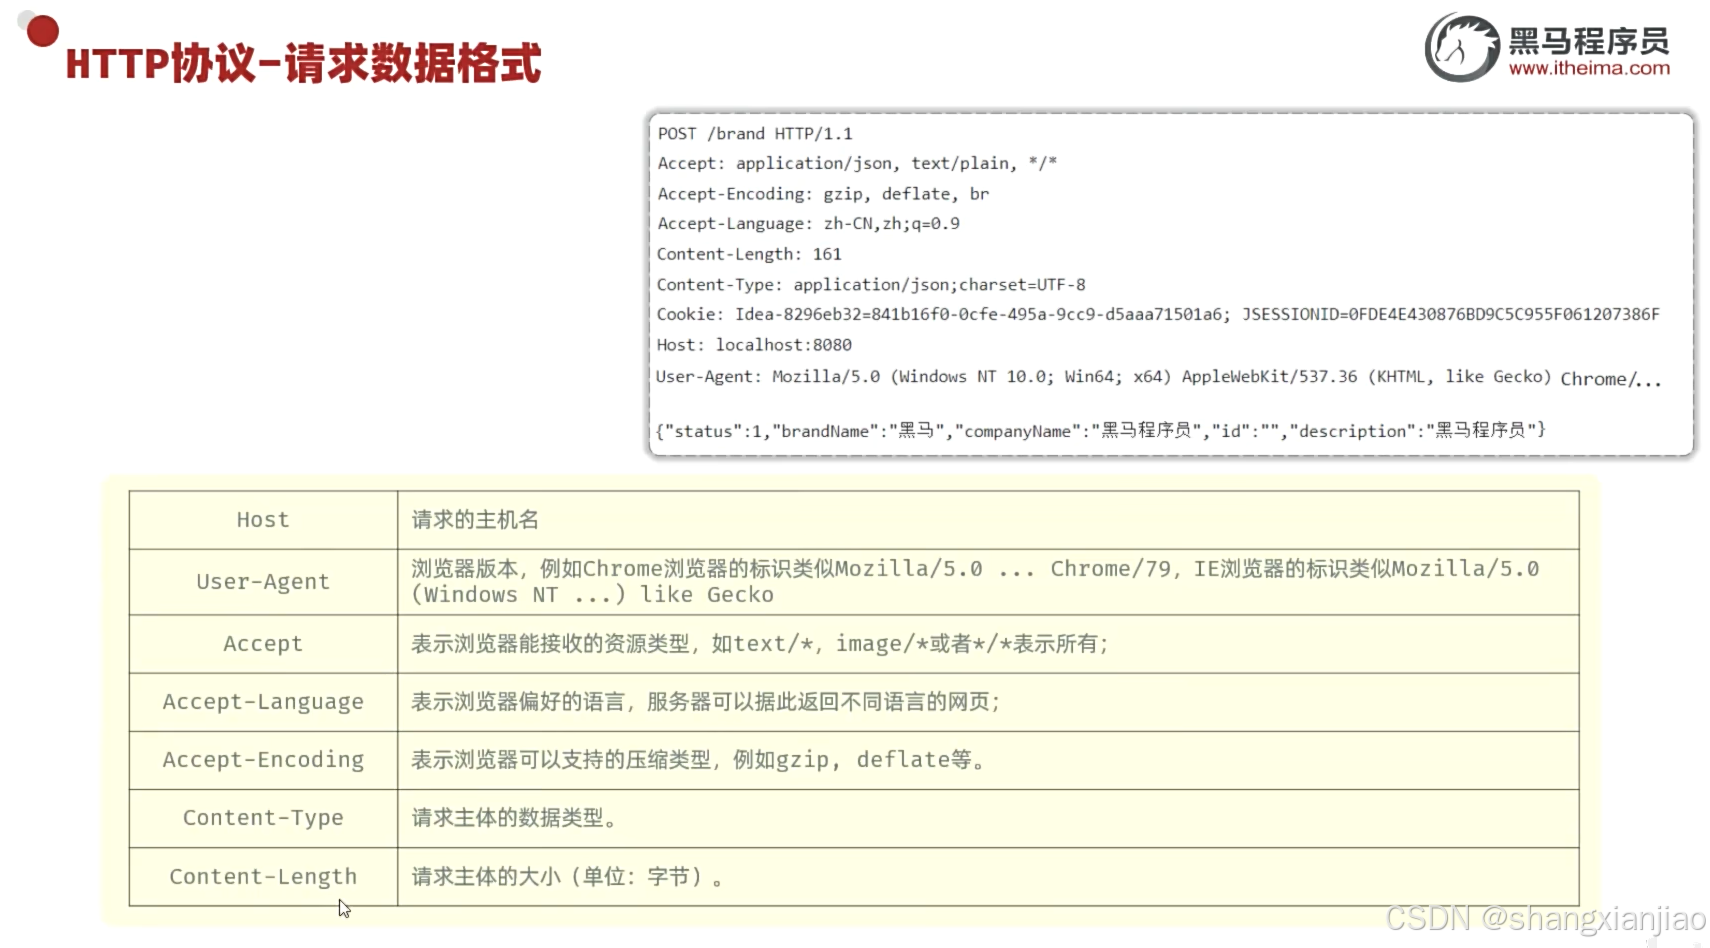The width and height of the screenshot is (1710, 948).
Task: Click the JSON request body with brandName
Action: (1100, 430)
